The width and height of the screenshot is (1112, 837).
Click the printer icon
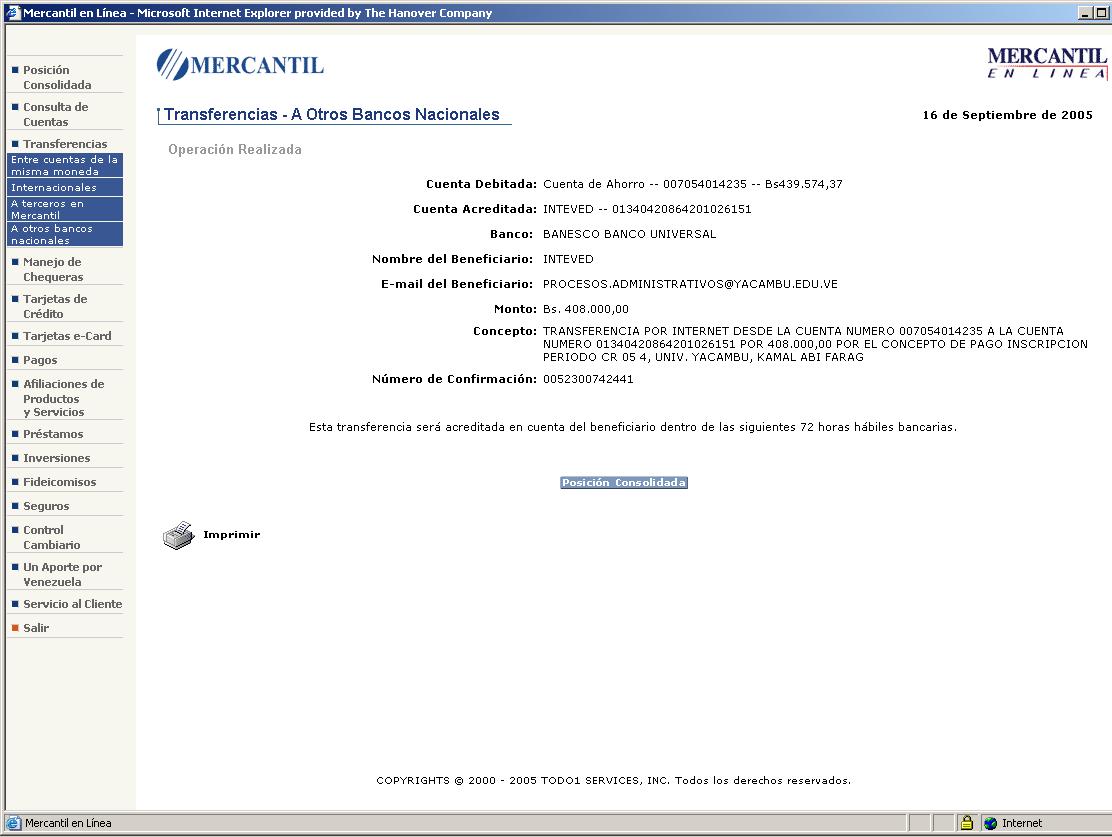coord(178,536)
